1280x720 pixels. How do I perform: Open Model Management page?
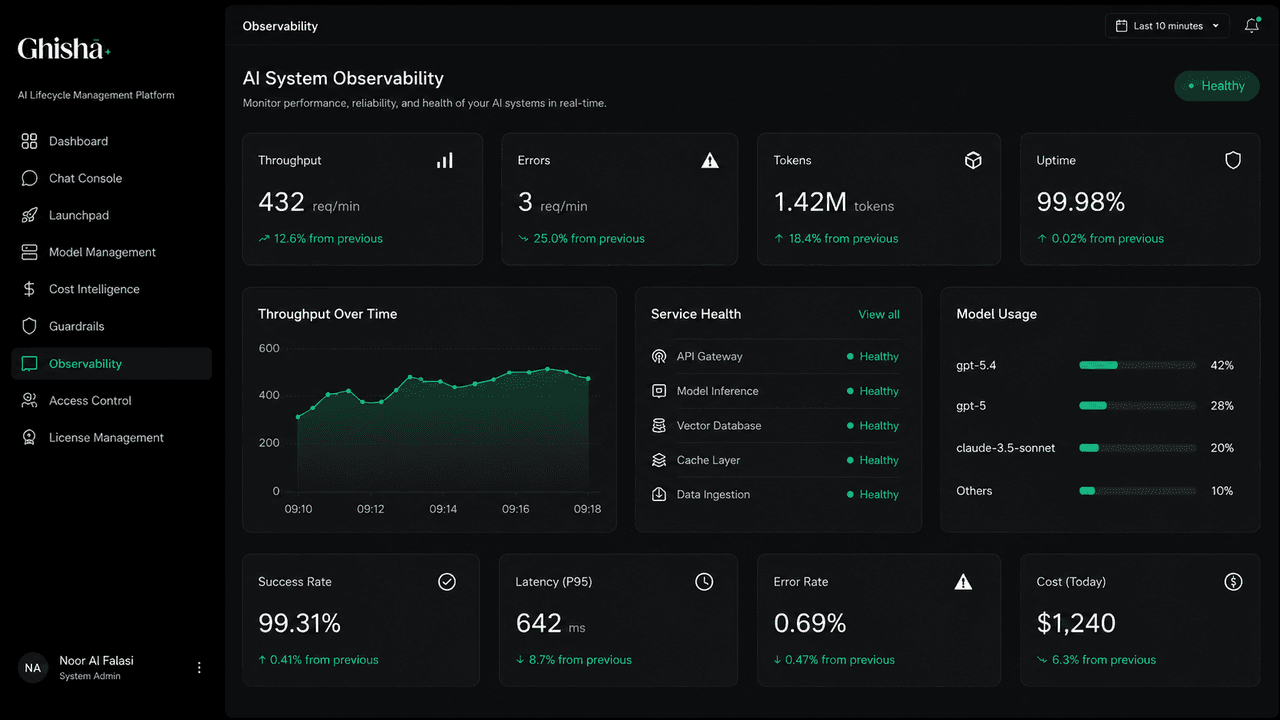pyautogui.click(x=111, y=252)
